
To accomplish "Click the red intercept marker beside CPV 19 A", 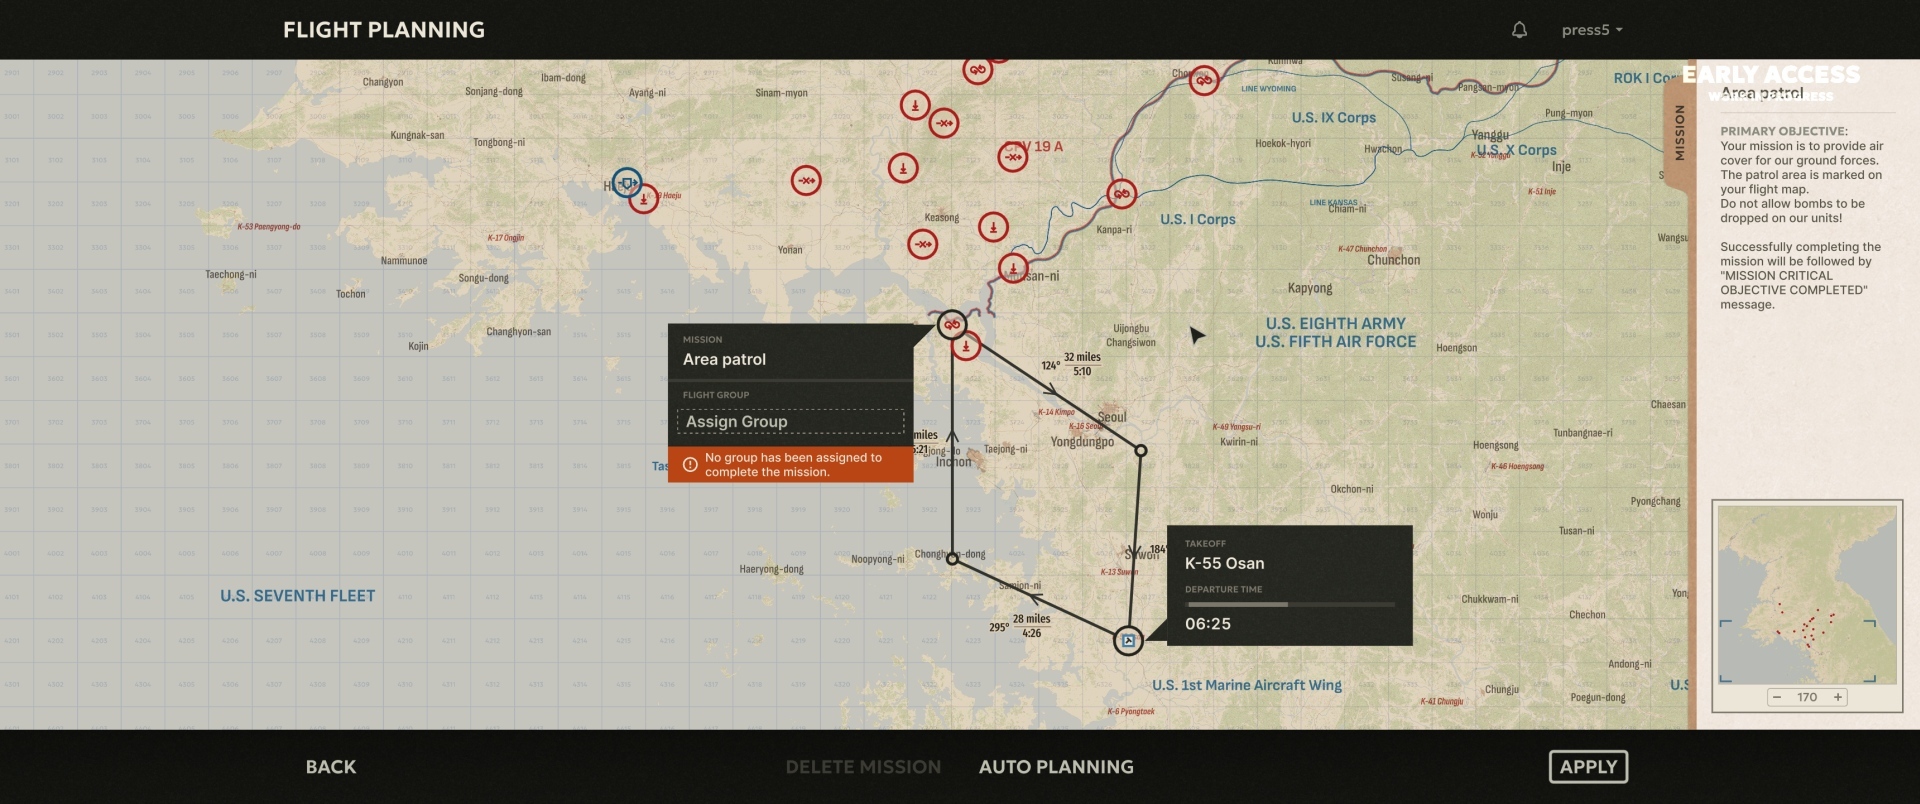I will click(x=1013, y=157).
